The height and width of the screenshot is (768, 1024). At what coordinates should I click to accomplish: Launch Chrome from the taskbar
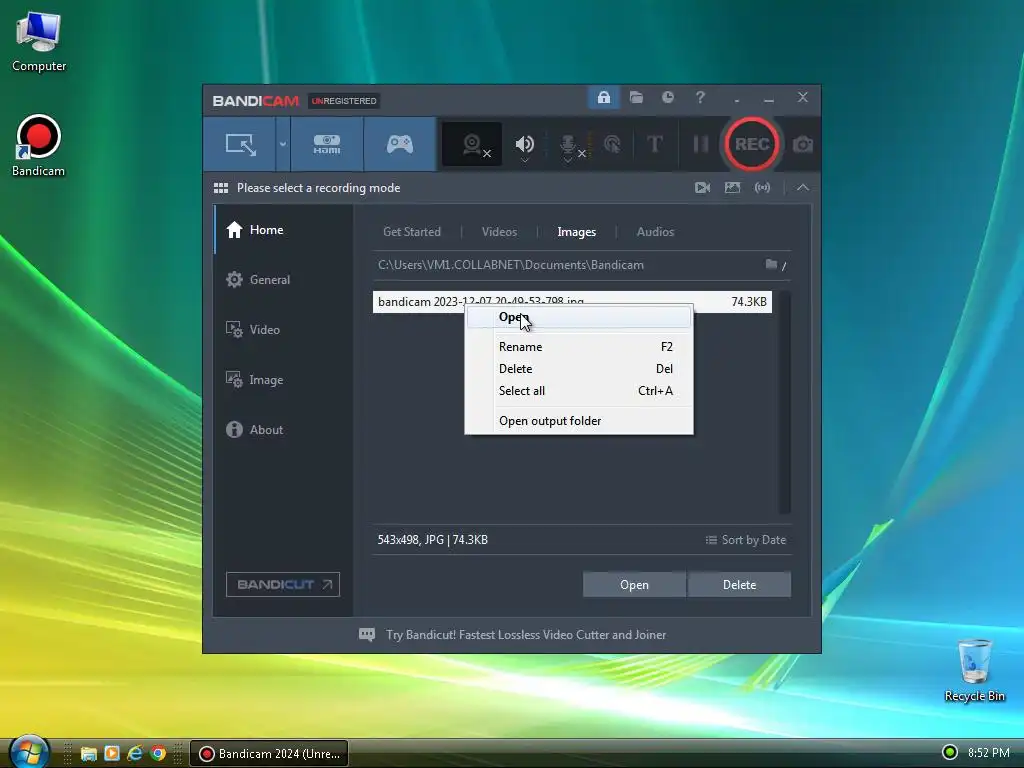click(x=158, y=754)
